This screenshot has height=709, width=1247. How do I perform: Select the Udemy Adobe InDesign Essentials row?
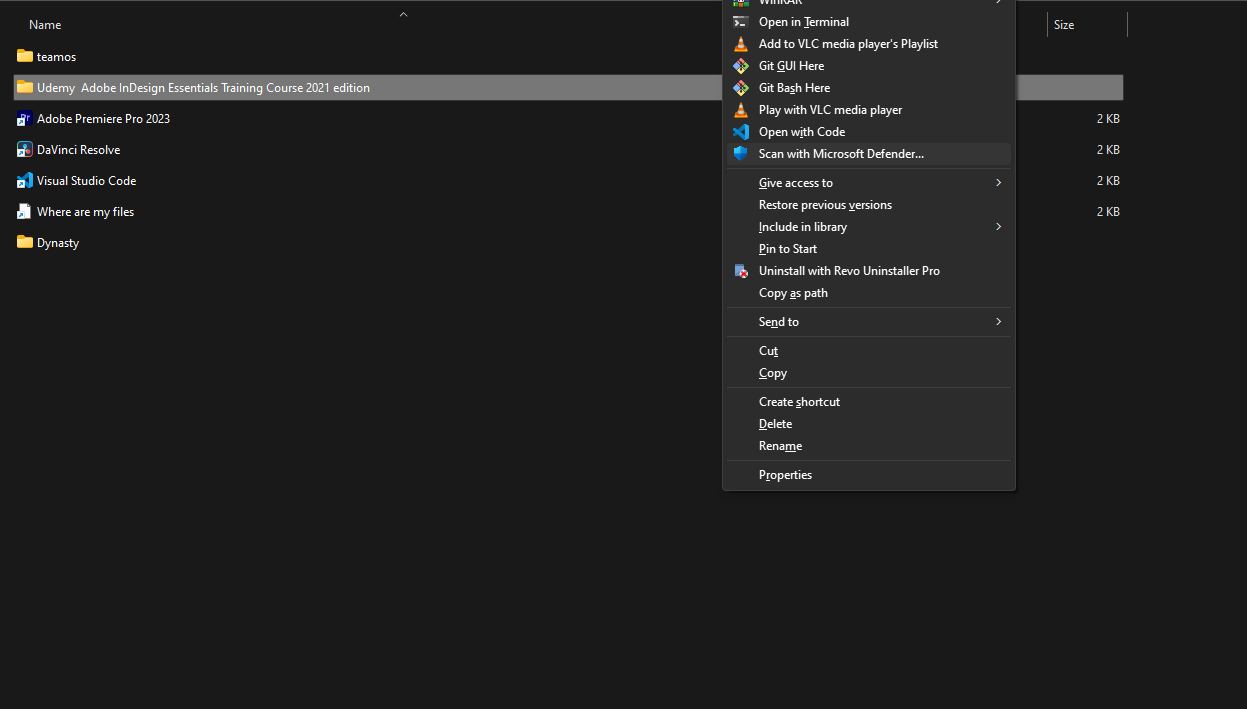(568, 88)
